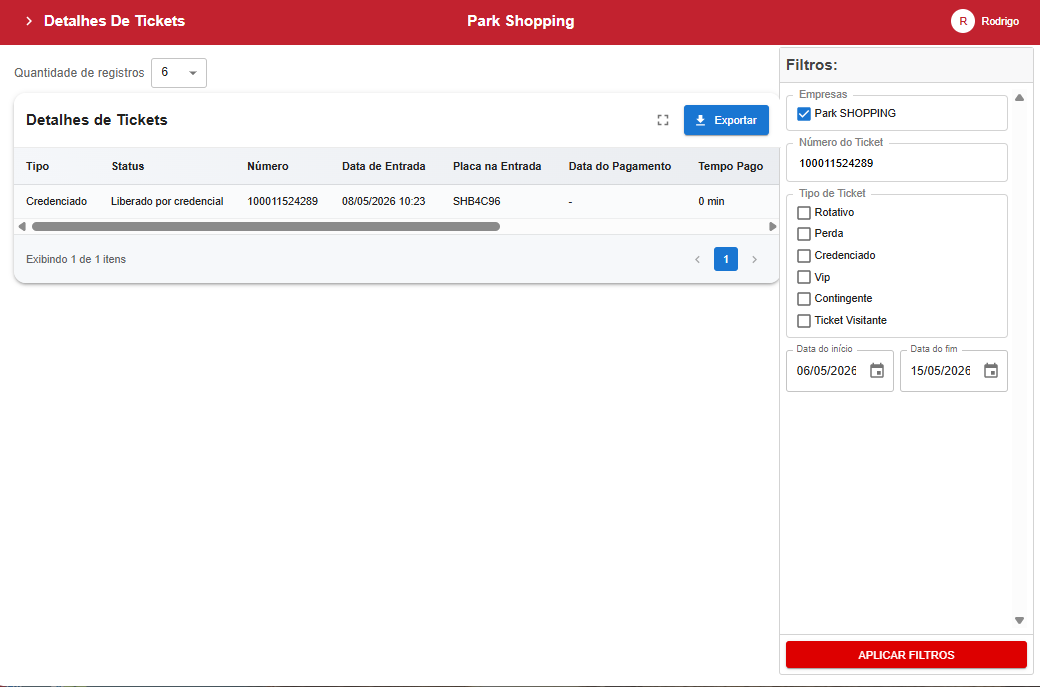Viewport: 1040px width, 687px height.
Task: Click the Credenciado cell in the table row
Action: [56, 202]
